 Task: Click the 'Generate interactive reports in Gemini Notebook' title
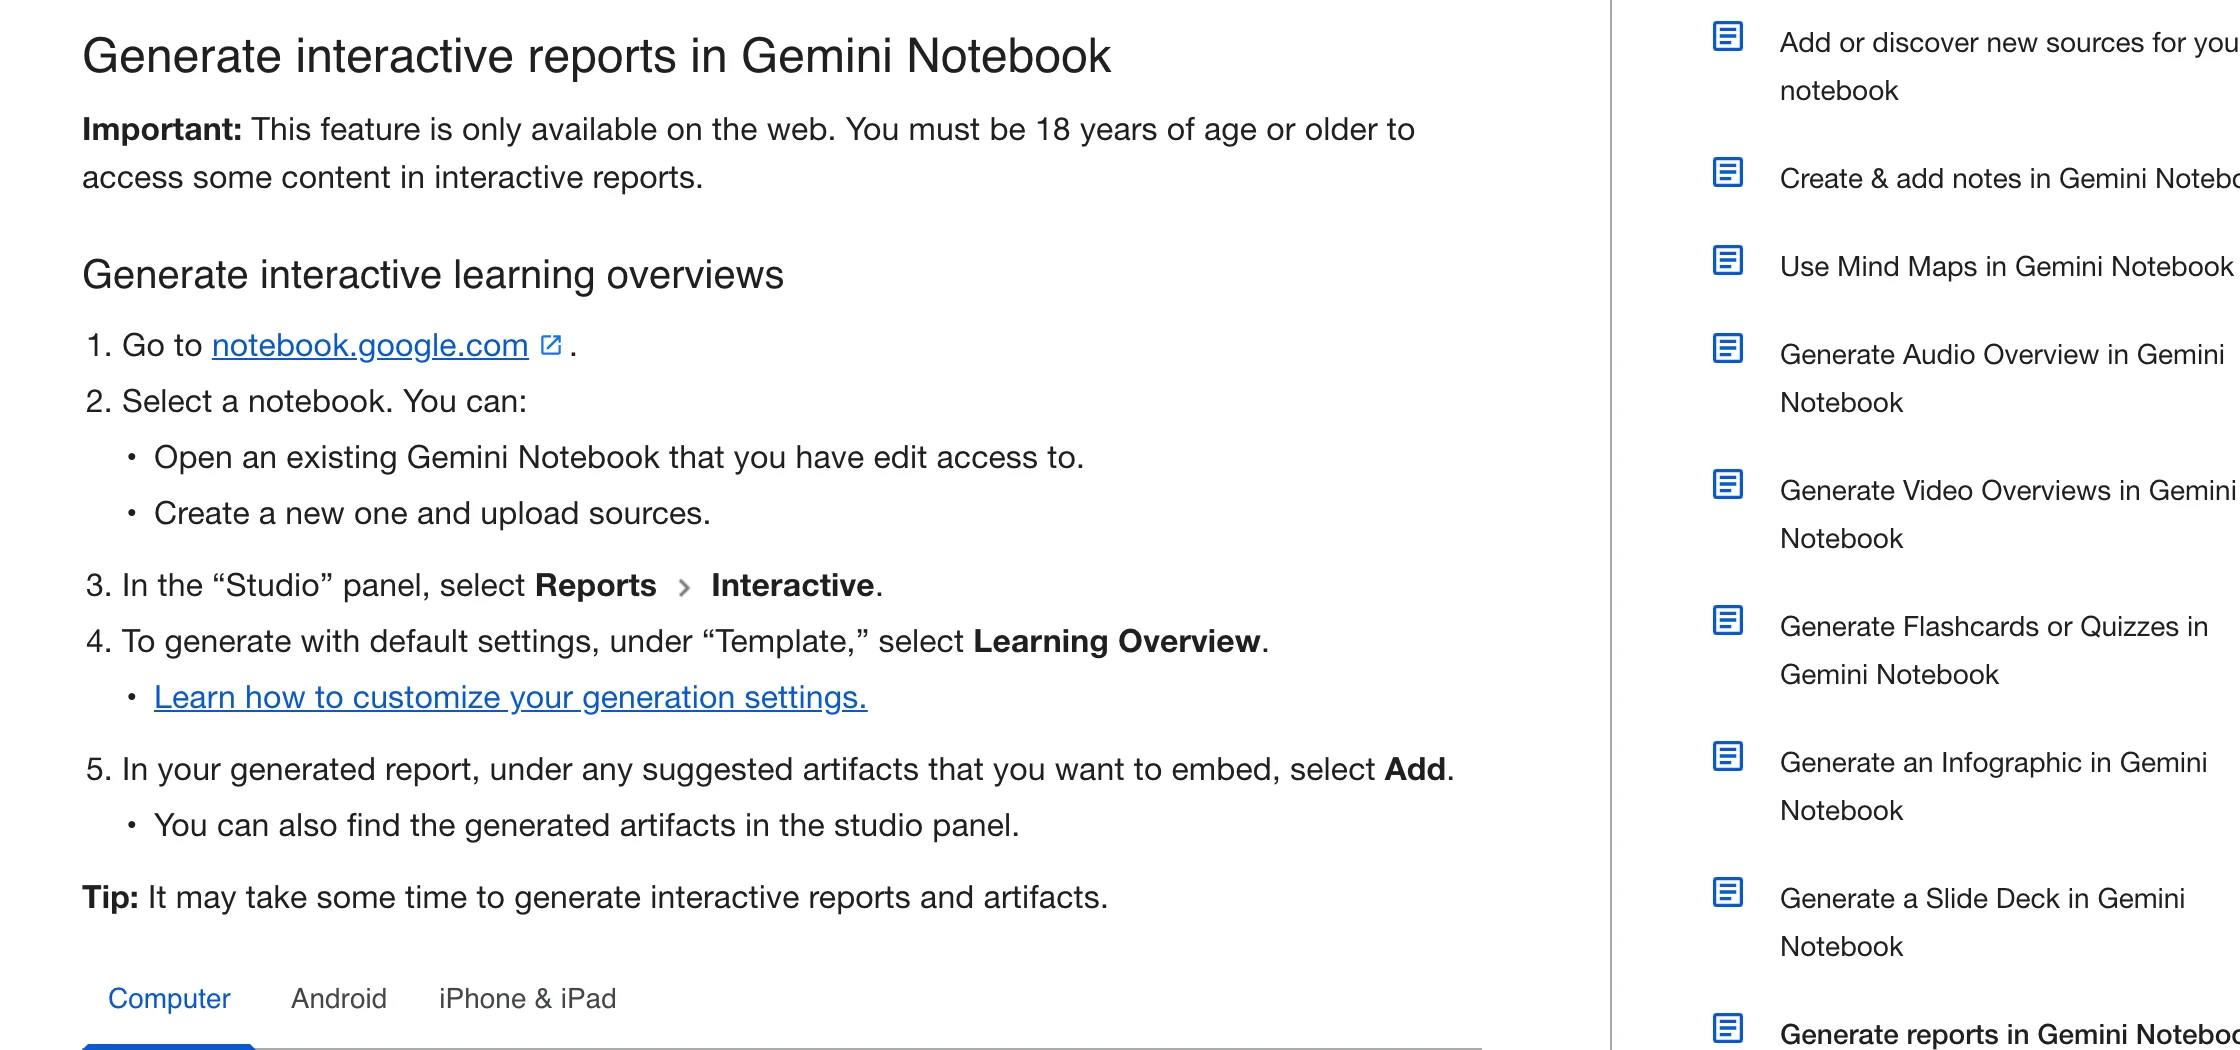(596, 56)
